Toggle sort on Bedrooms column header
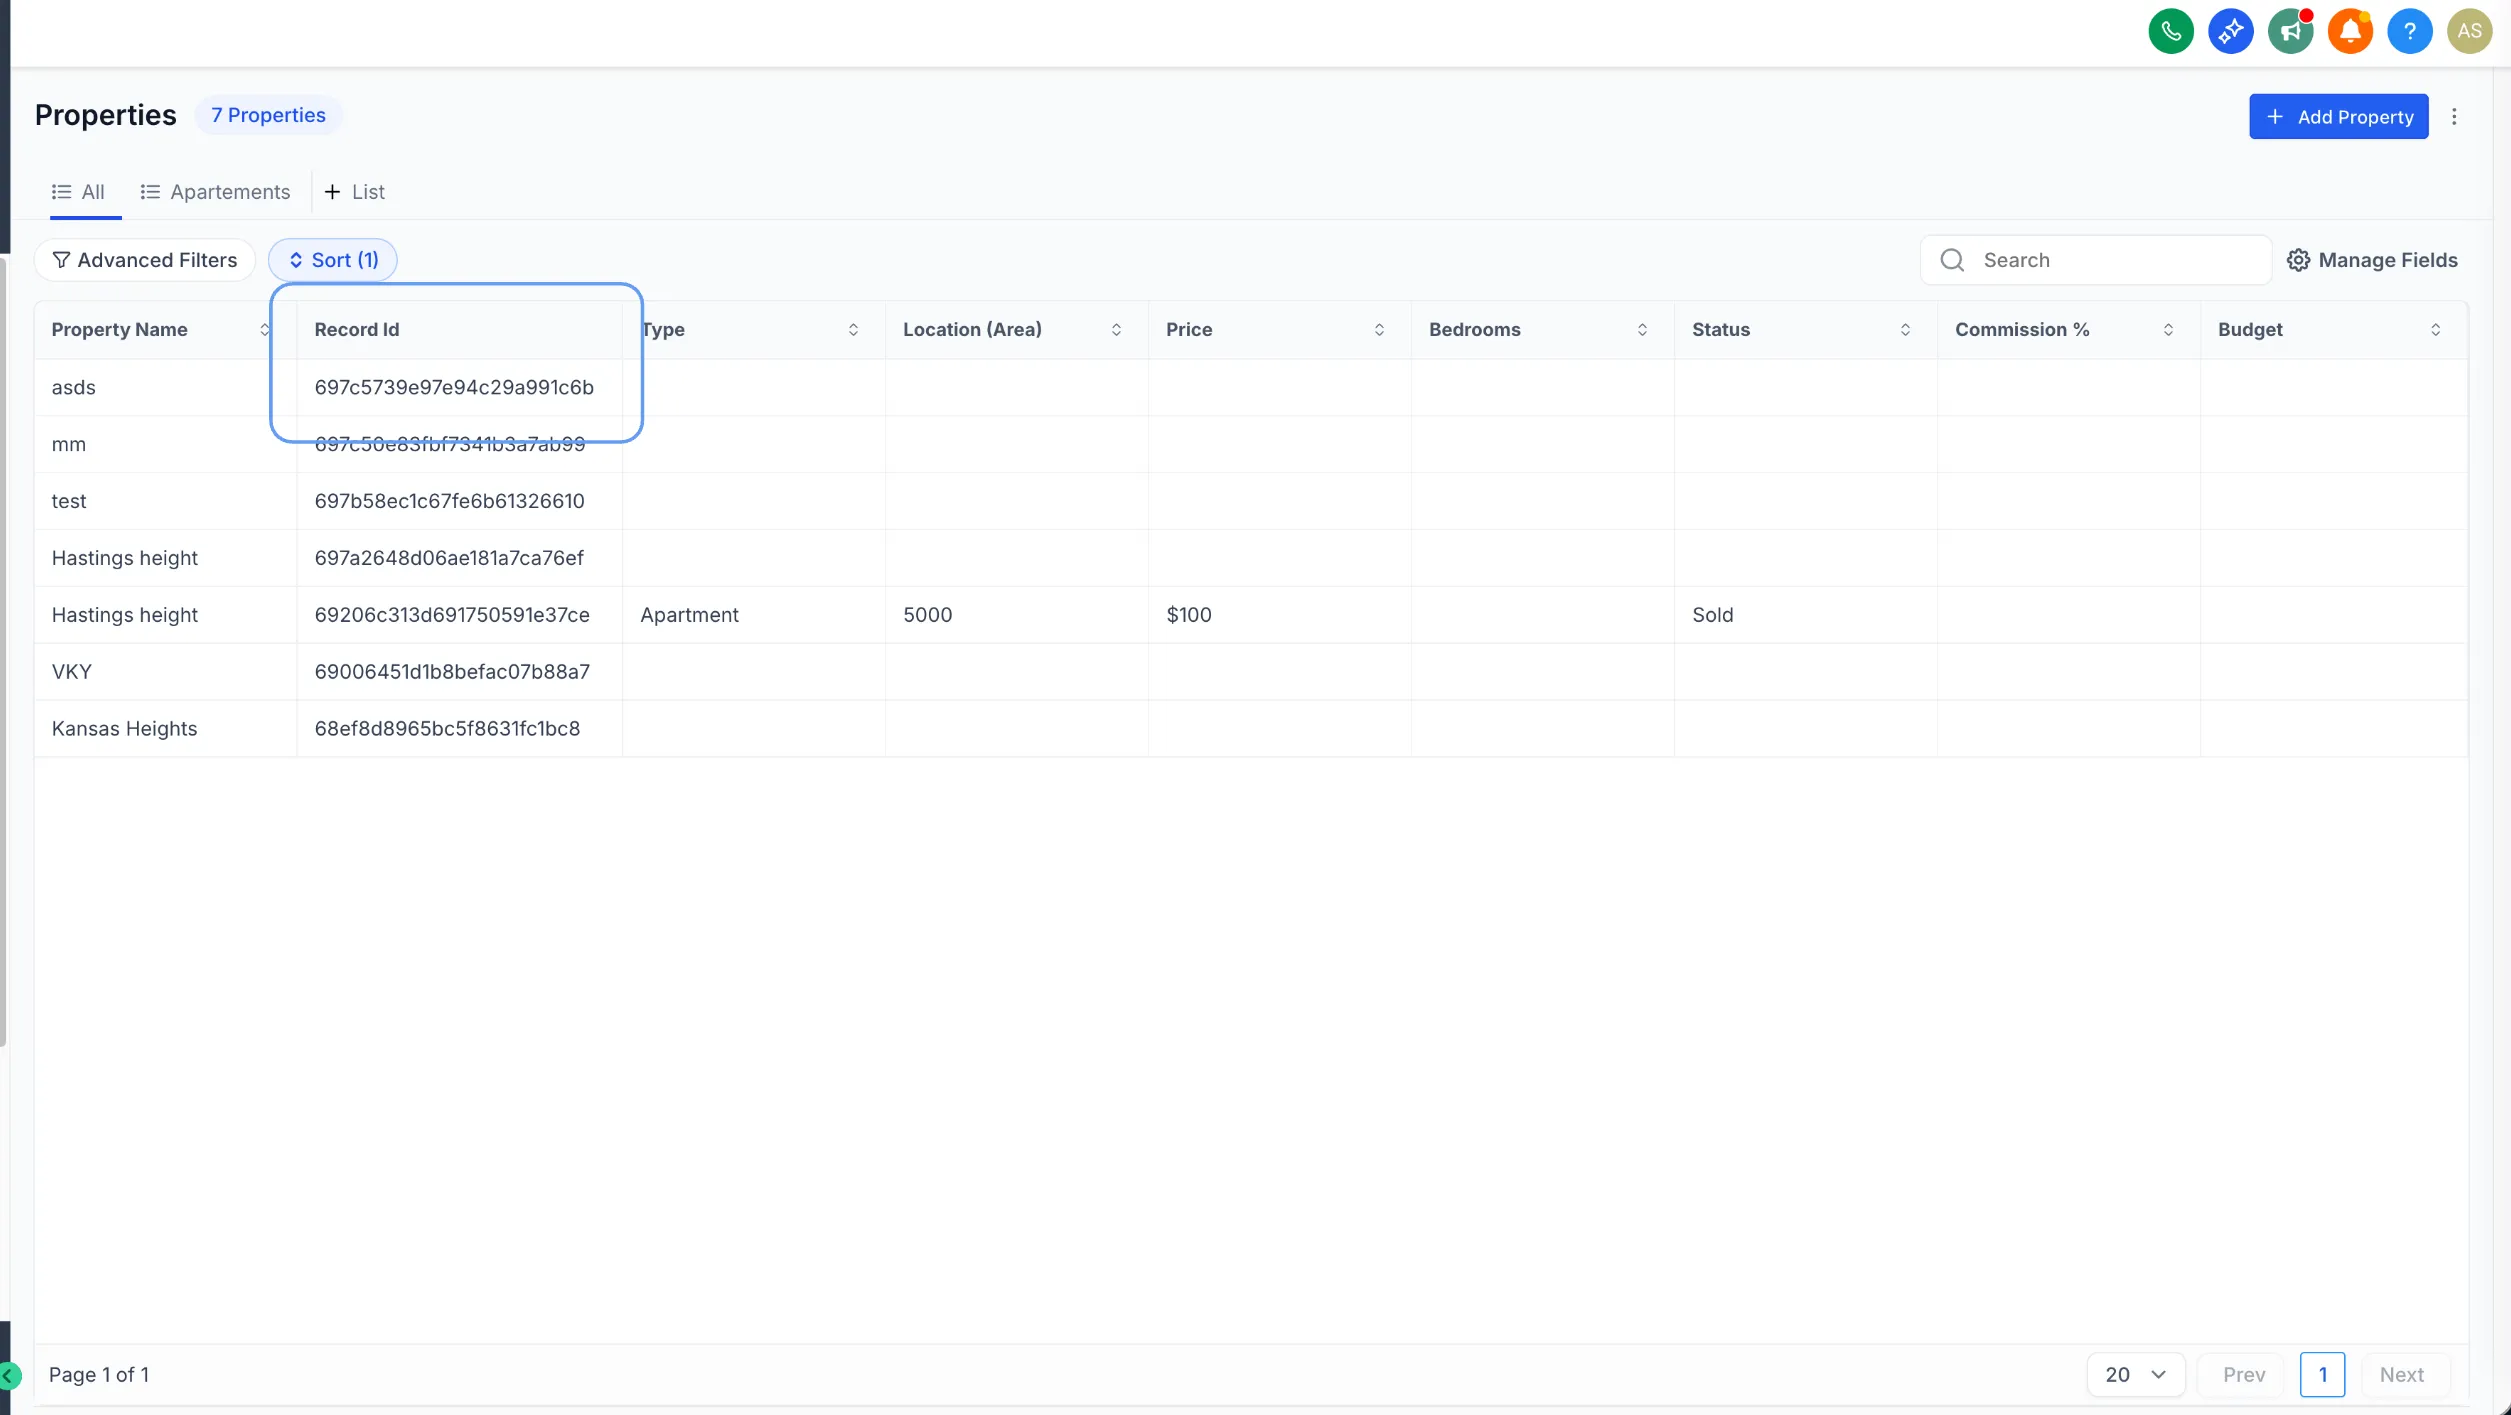The image size is (2511, 1415). point(1642,330)
